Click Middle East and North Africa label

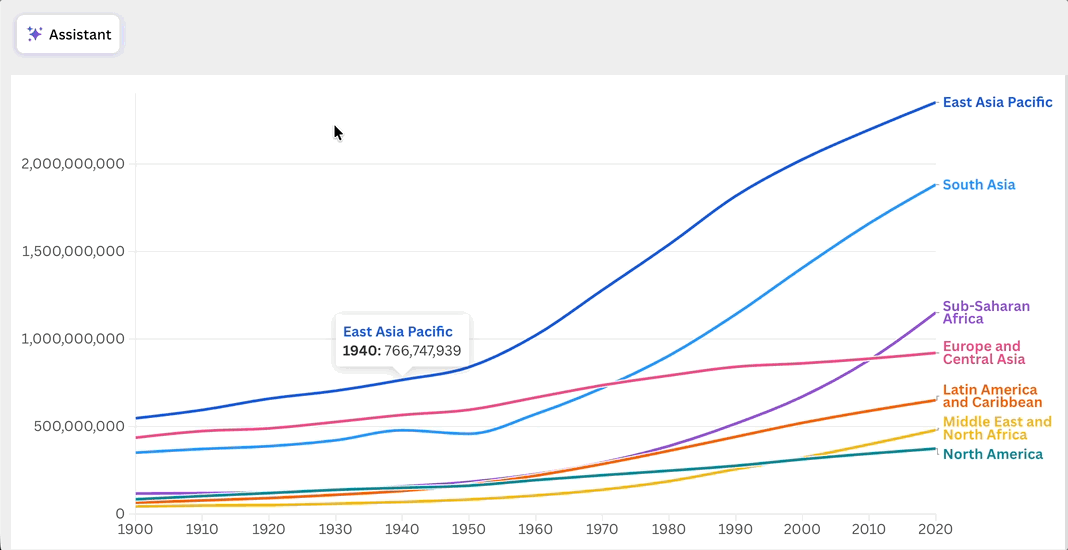[997, 428]
